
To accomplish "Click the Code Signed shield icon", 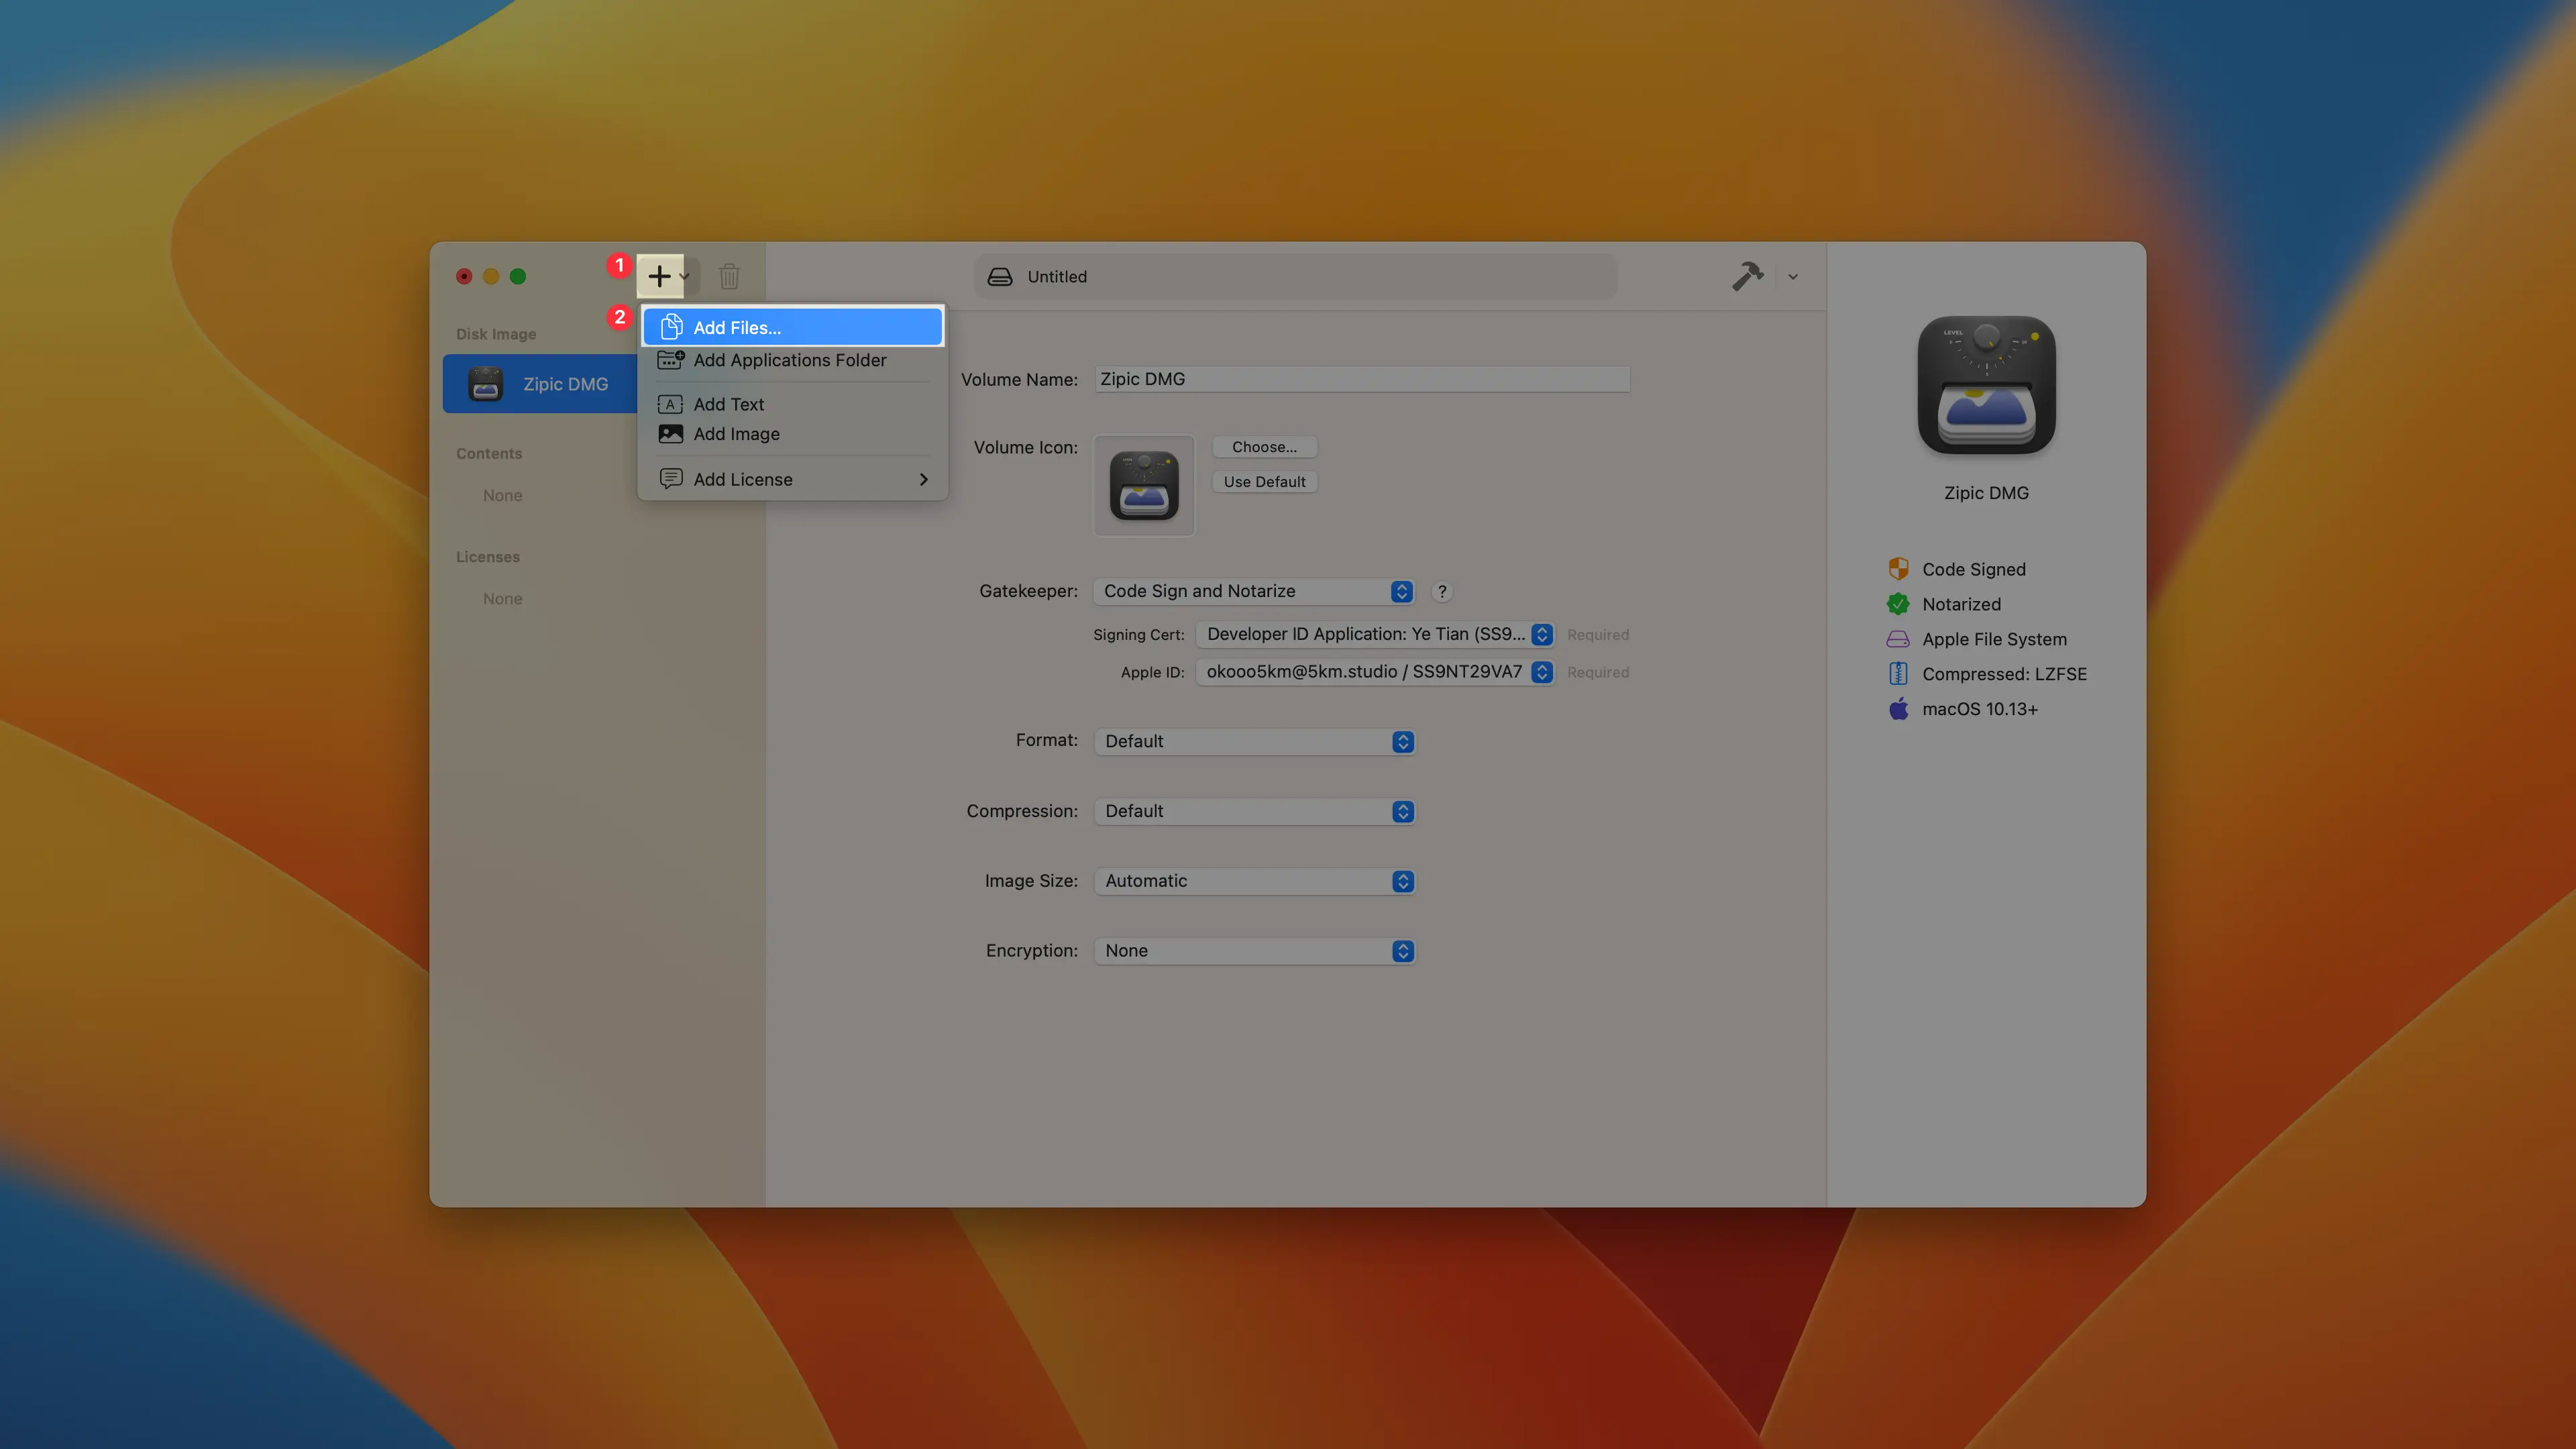I will (x=1898, y=569).
